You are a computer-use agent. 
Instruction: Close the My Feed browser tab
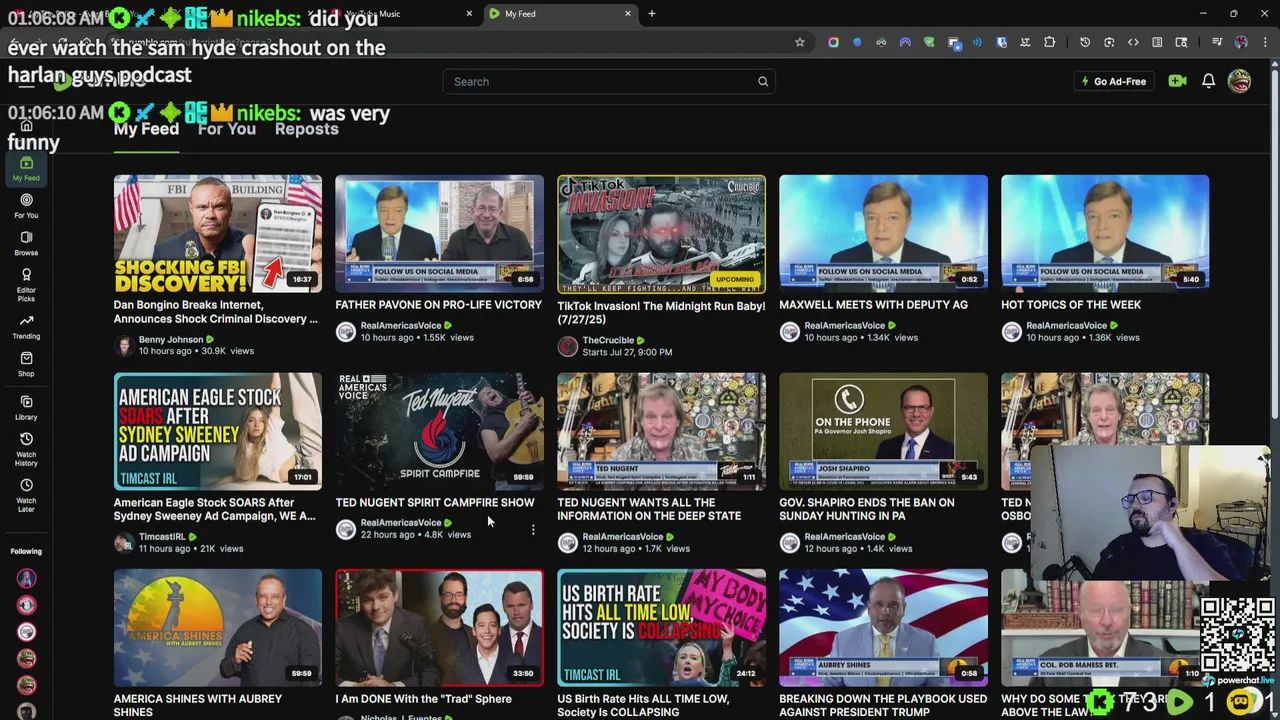click(x=628, y=13)
